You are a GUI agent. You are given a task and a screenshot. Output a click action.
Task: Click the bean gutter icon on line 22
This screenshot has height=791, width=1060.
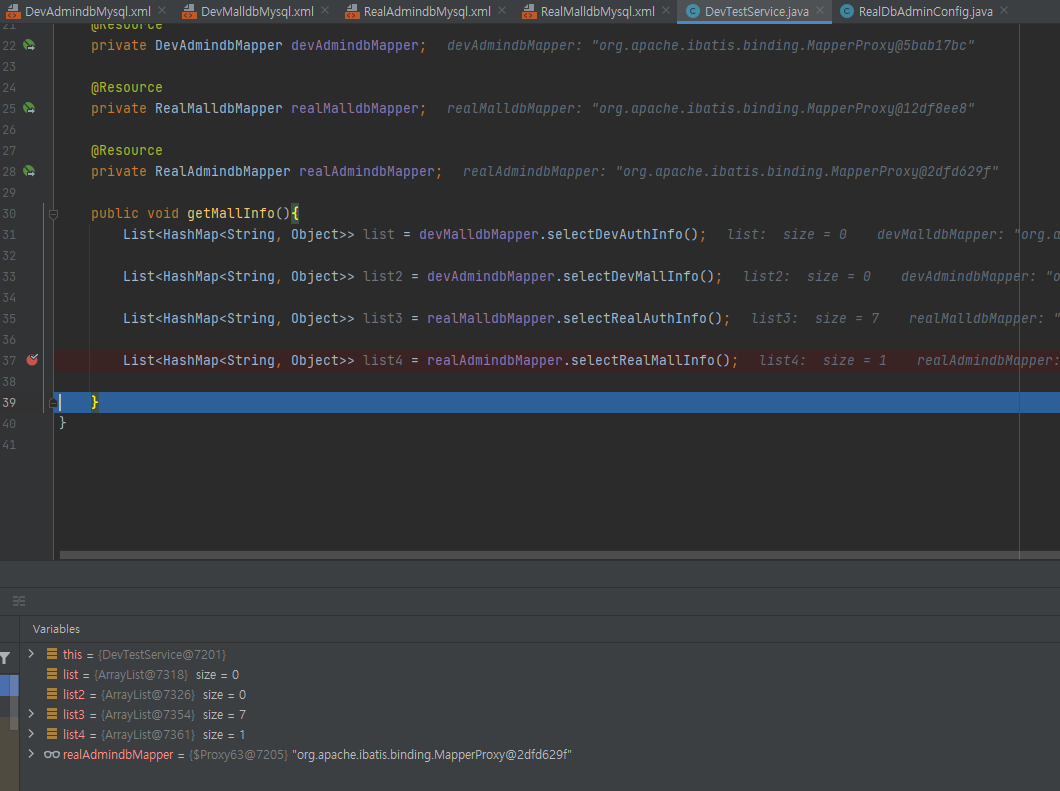(x=29, y=45)
